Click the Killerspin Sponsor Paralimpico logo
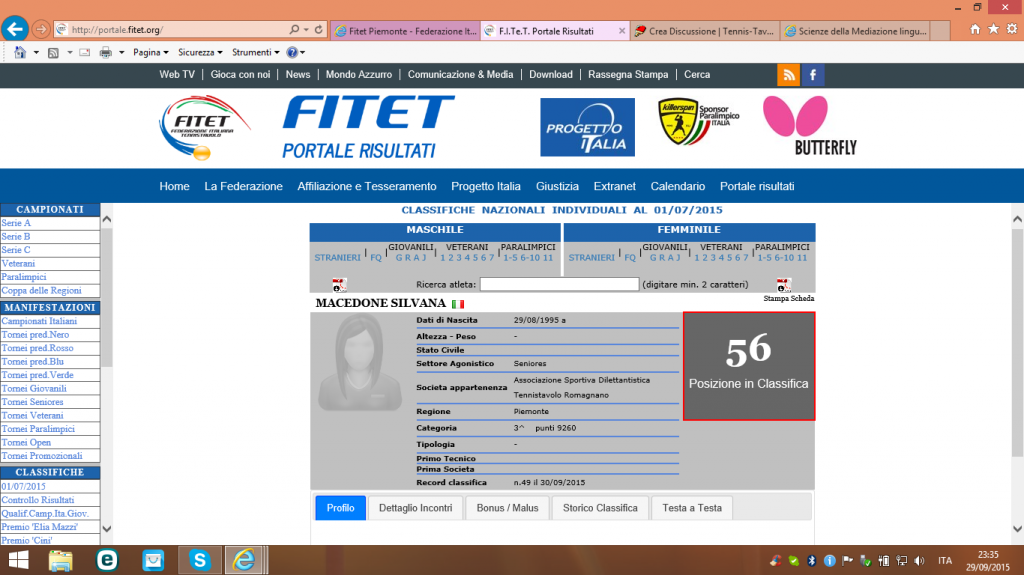Viewport: 1024px width, 575px height. pyautogui.click(x=698, y=122)
